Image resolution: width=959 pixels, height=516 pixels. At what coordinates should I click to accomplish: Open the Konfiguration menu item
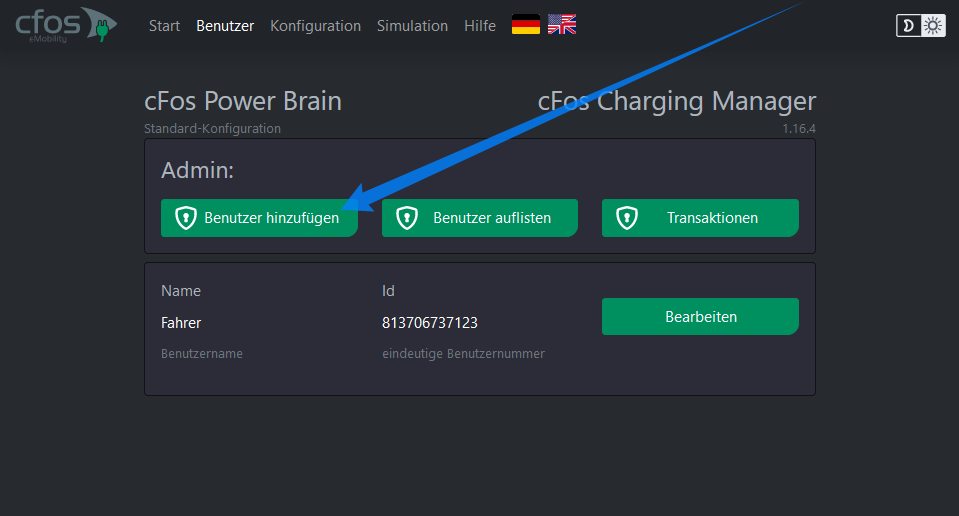[x=315, y=26]
